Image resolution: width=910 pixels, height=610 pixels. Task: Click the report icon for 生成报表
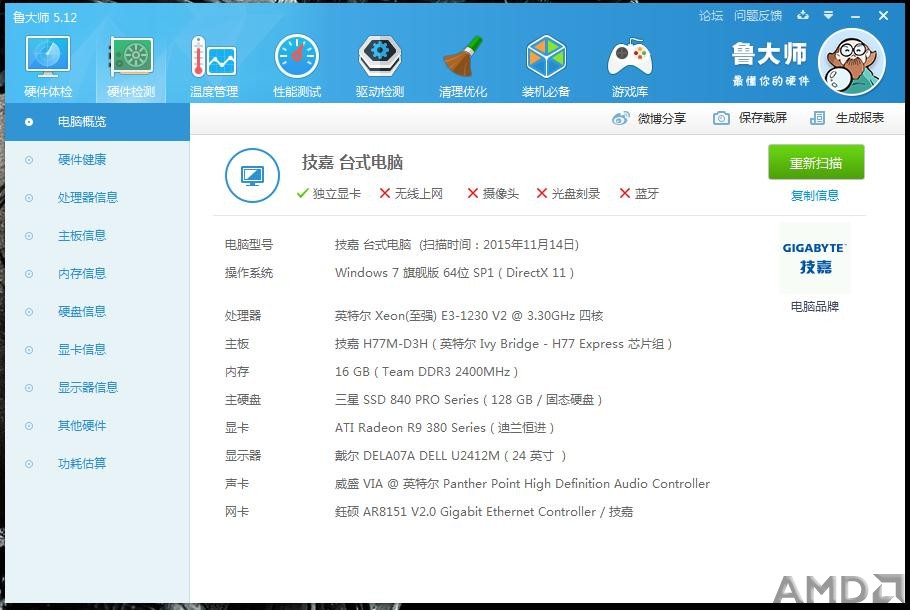tap(817, 118)
